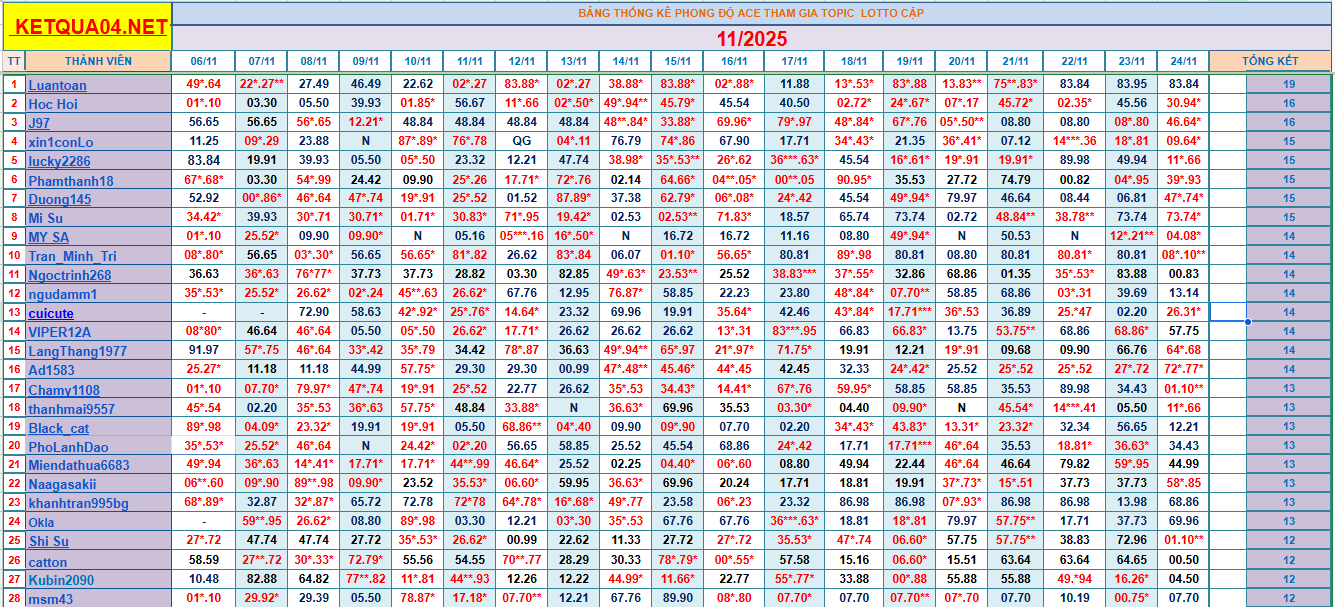This screenshot has height=607, width=1335.
Task: Open Luantoan member profile link
Action: click(x=57, y=85)
